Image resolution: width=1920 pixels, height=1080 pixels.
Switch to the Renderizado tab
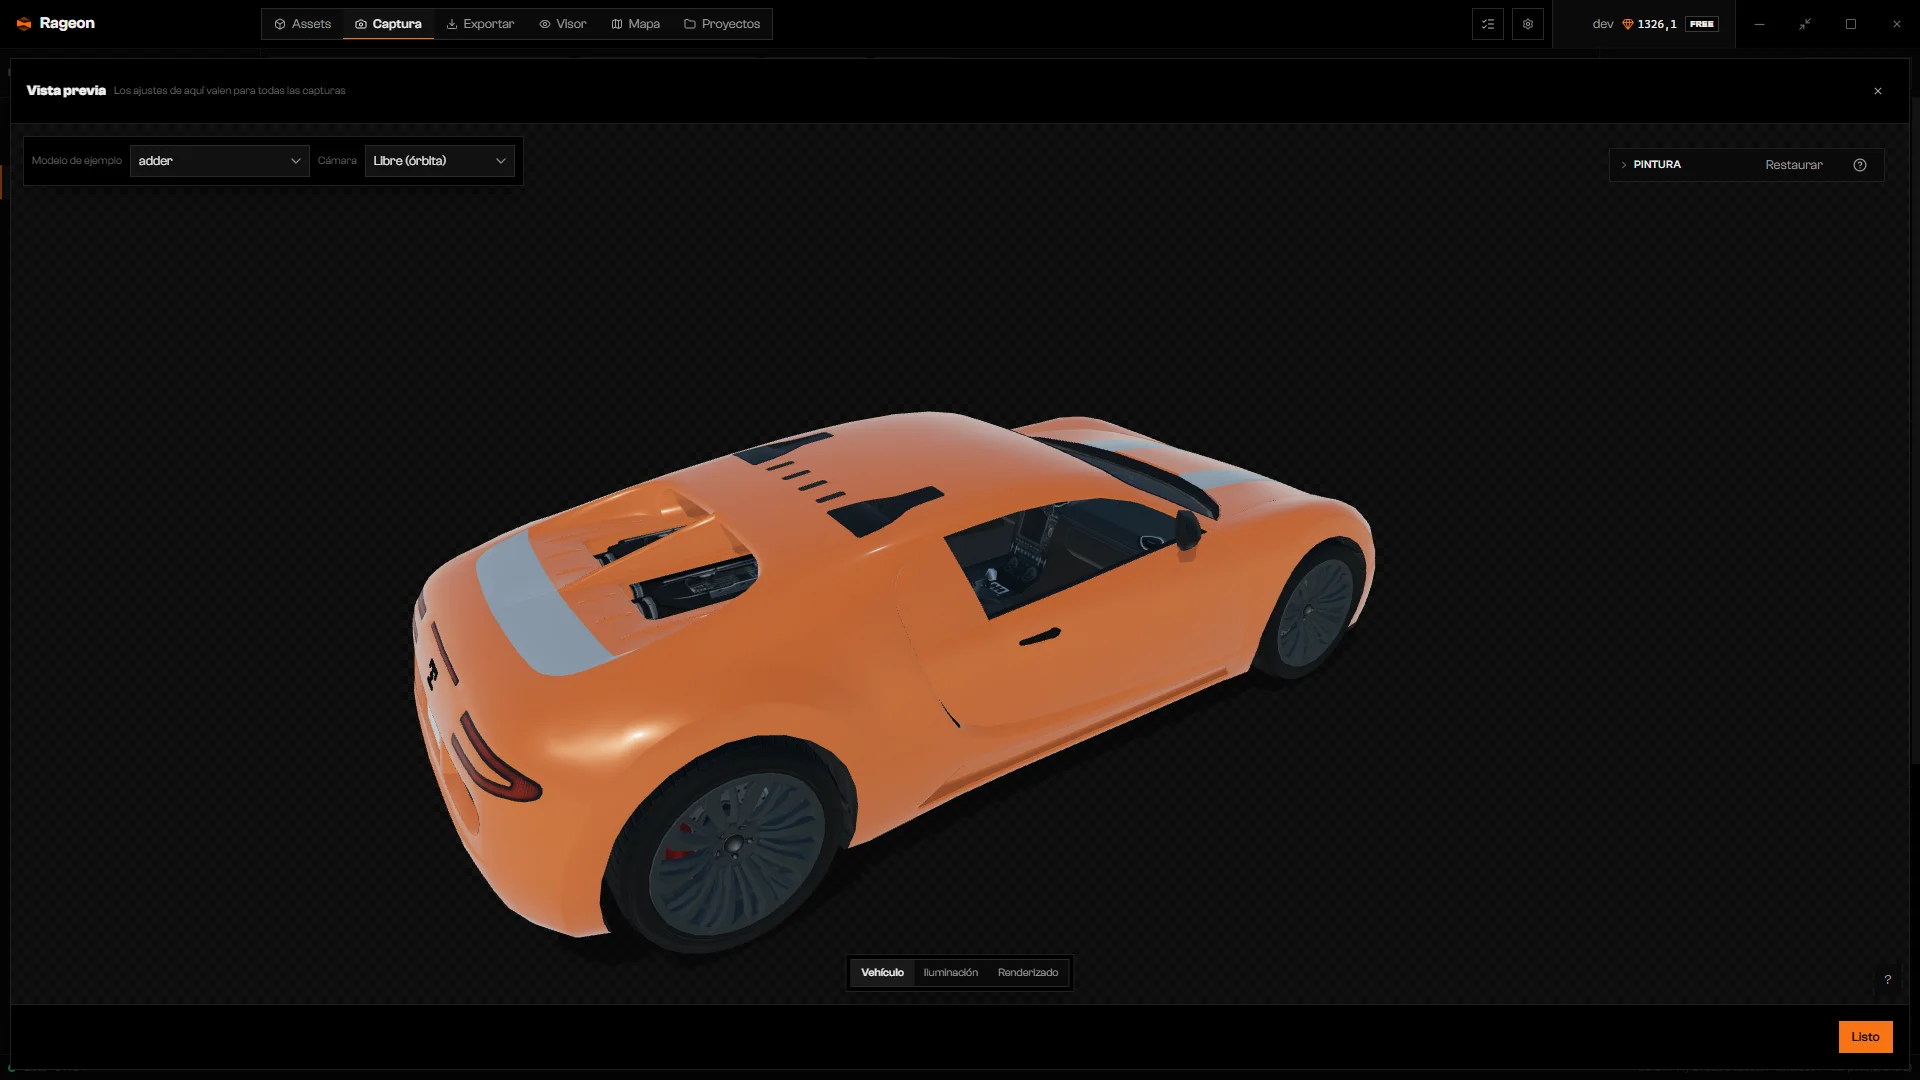(1027, 973)
